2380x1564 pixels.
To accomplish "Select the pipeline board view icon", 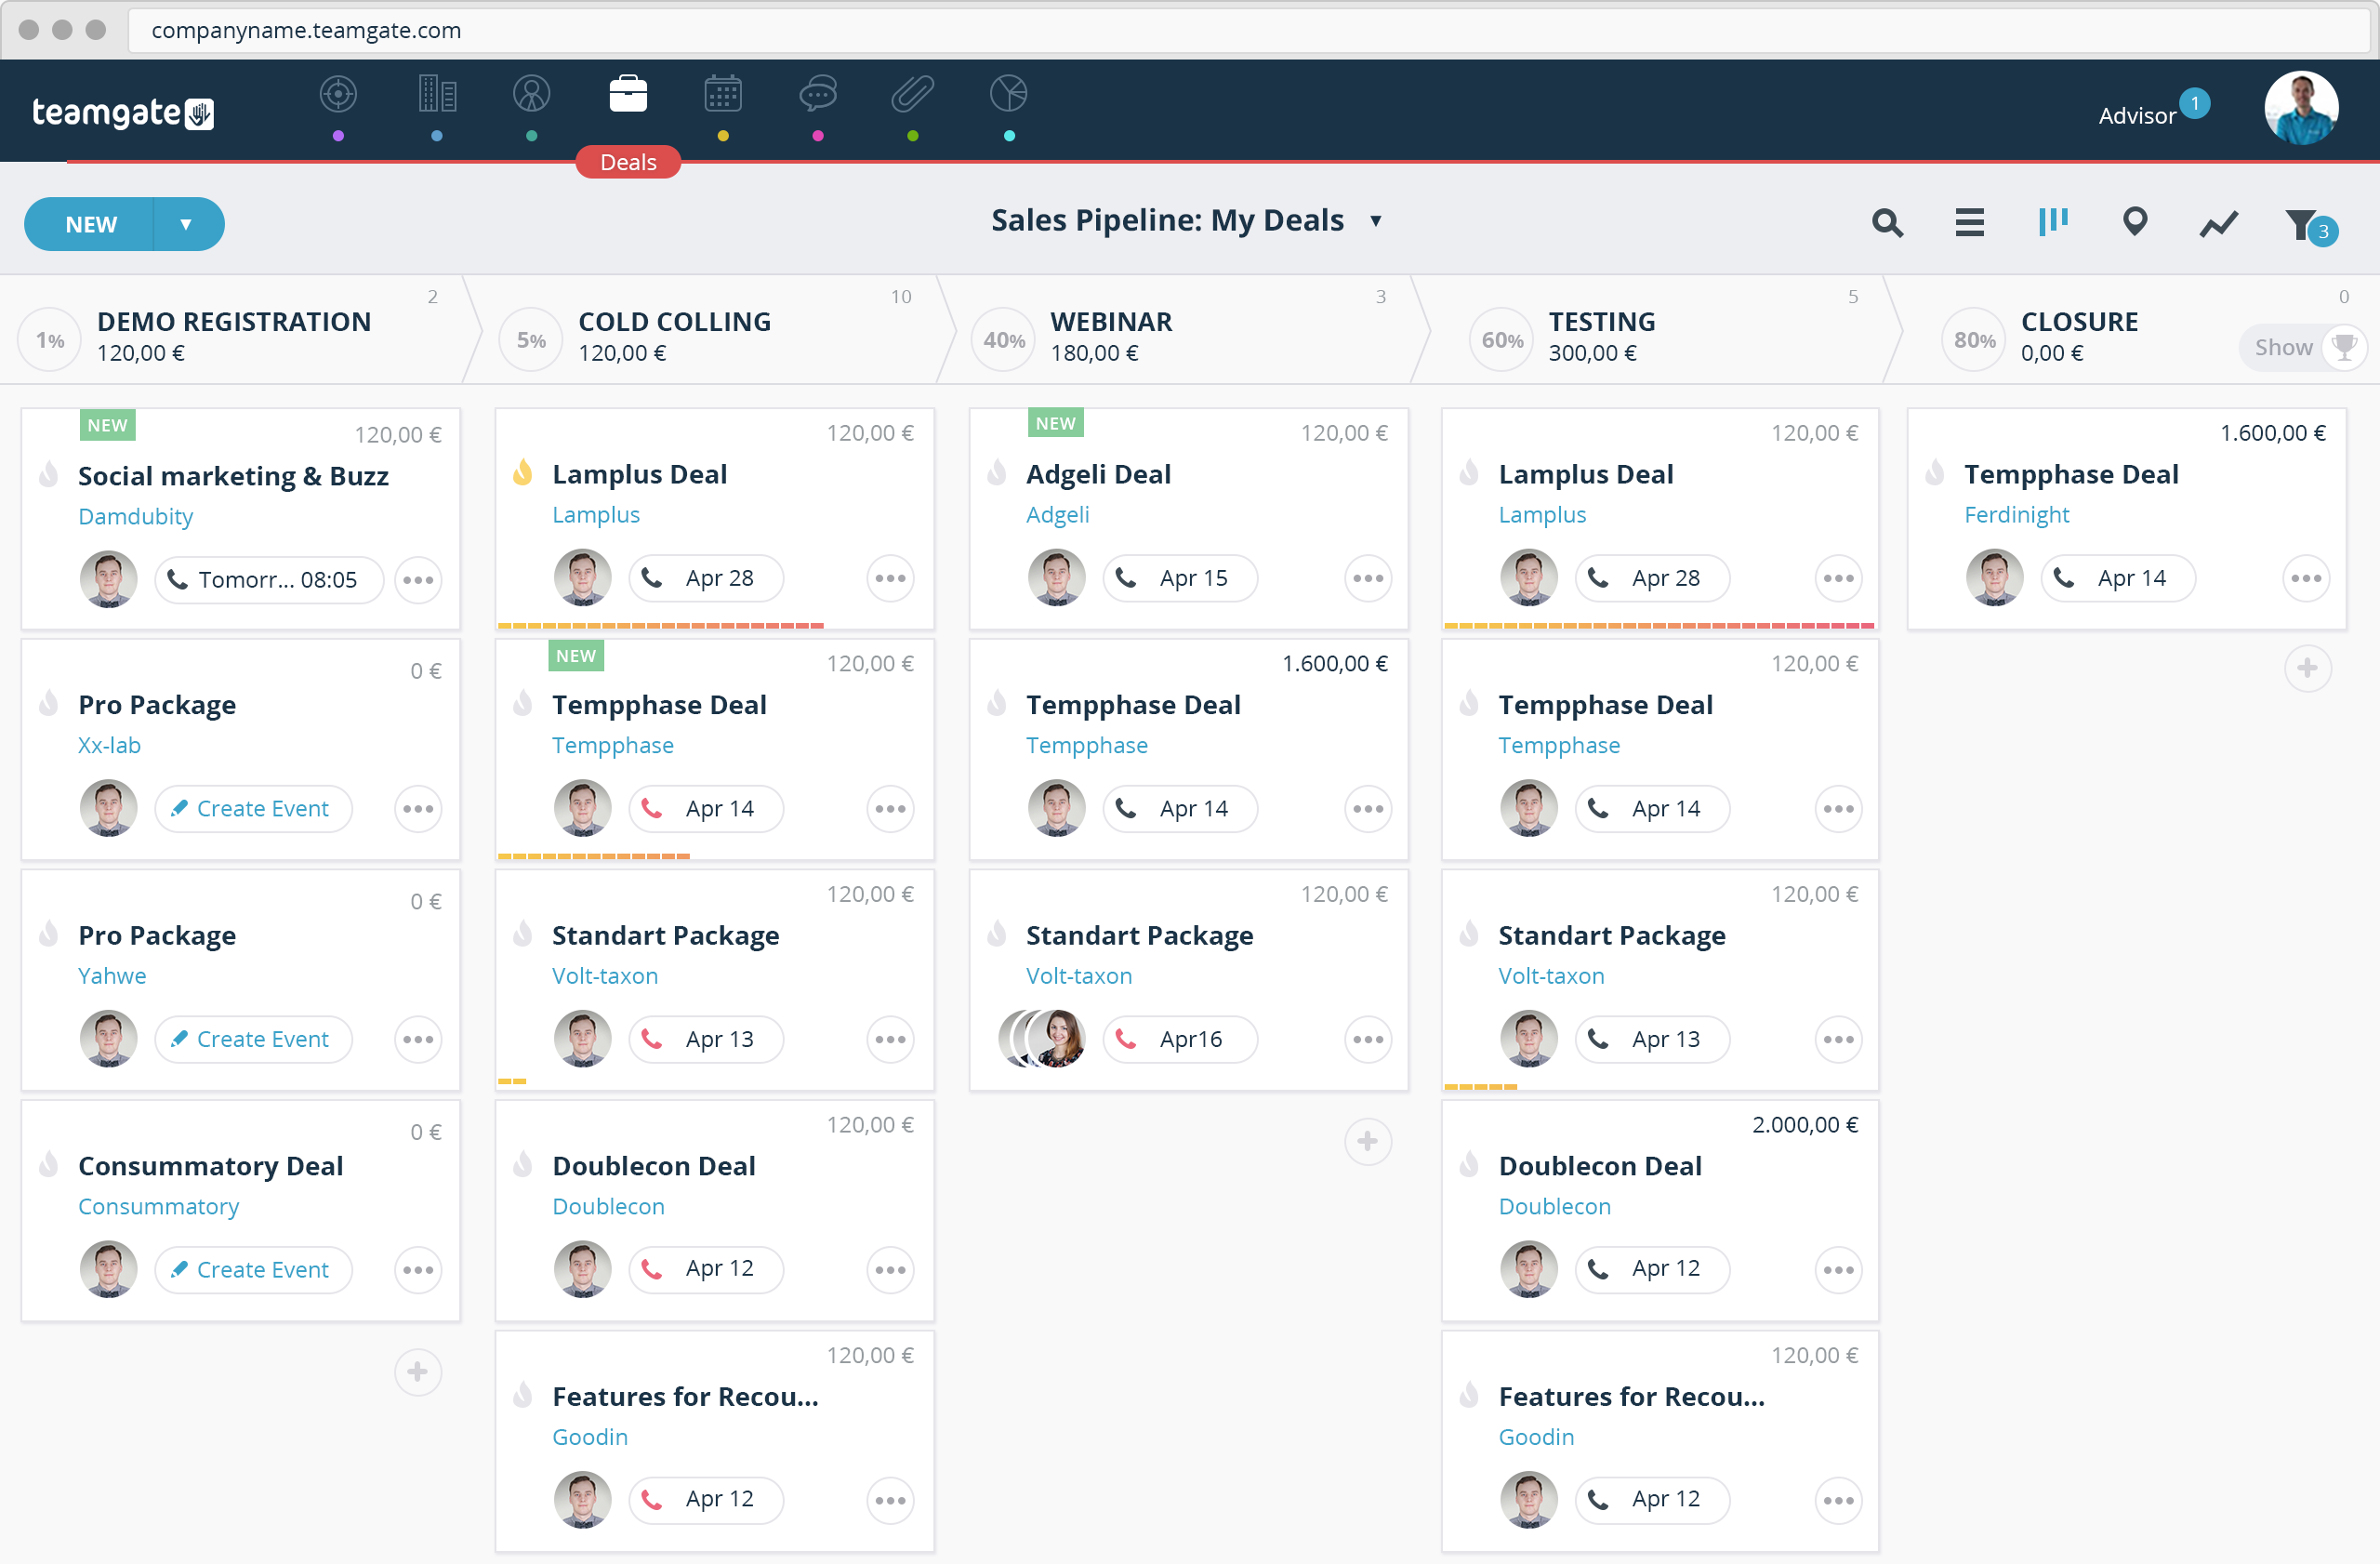I will tap(2052, 222).
